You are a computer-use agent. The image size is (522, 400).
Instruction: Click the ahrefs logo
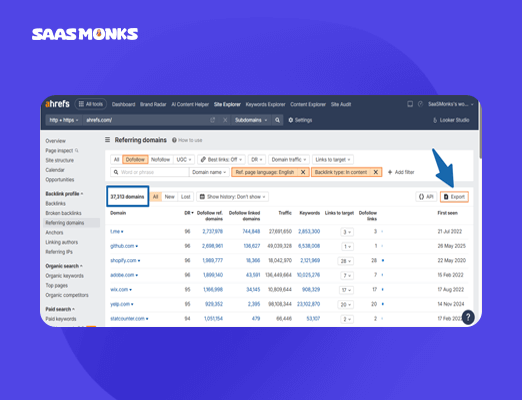57,104
